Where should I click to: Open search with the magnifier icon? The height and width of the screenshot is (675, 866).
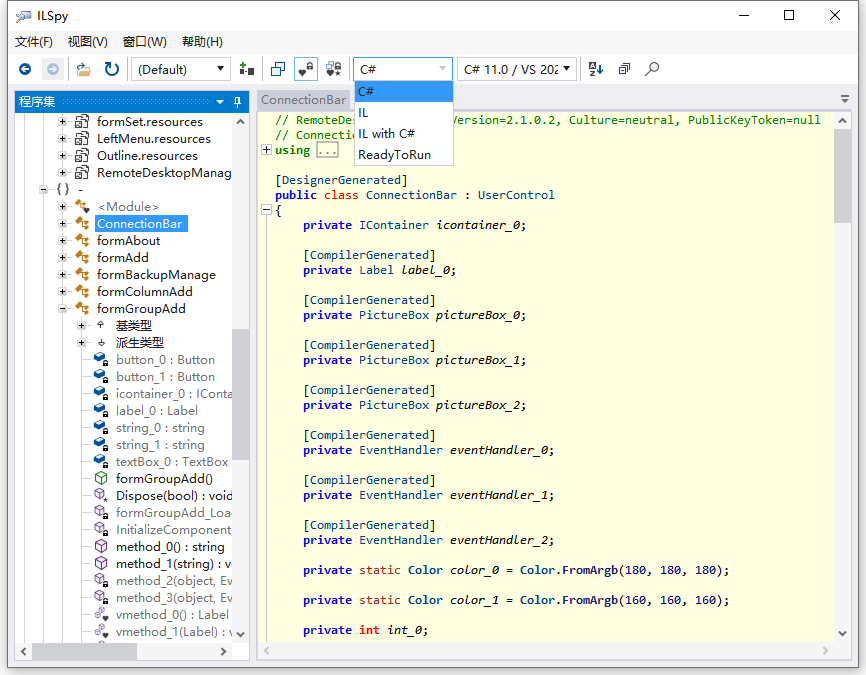(x=652, y=69)
